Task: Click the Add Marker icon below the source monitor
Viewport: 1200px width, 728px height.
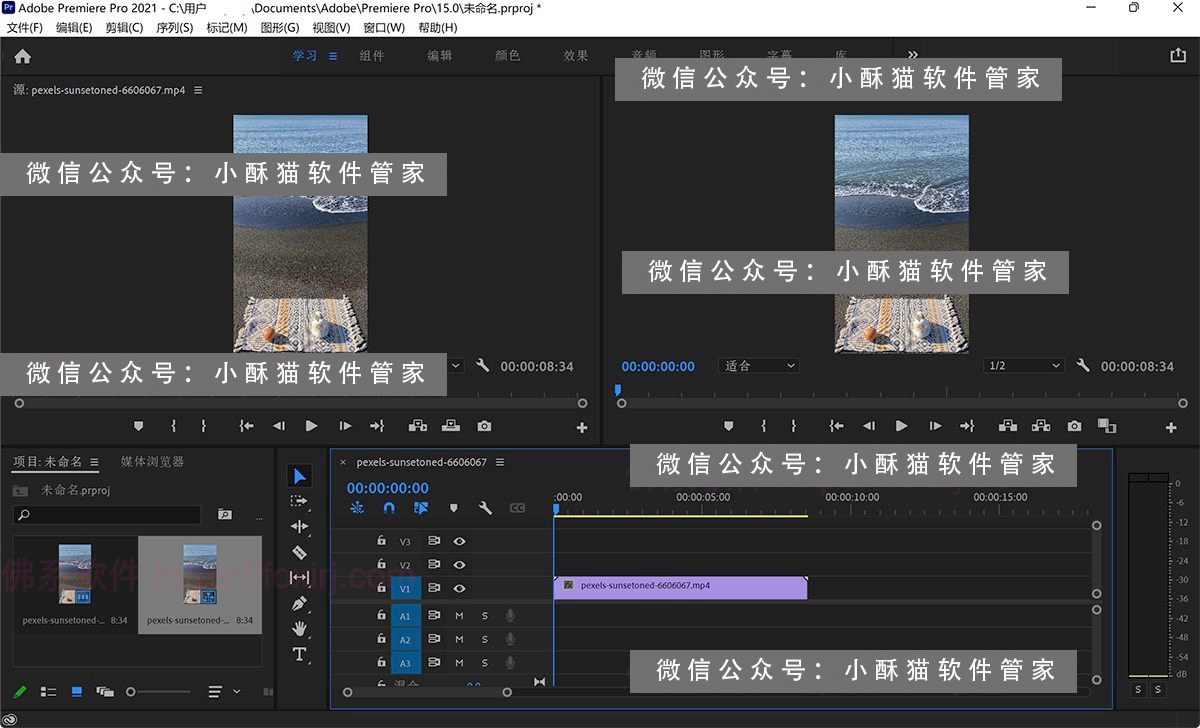Action: pyautogui.click(x=138, y=425)
